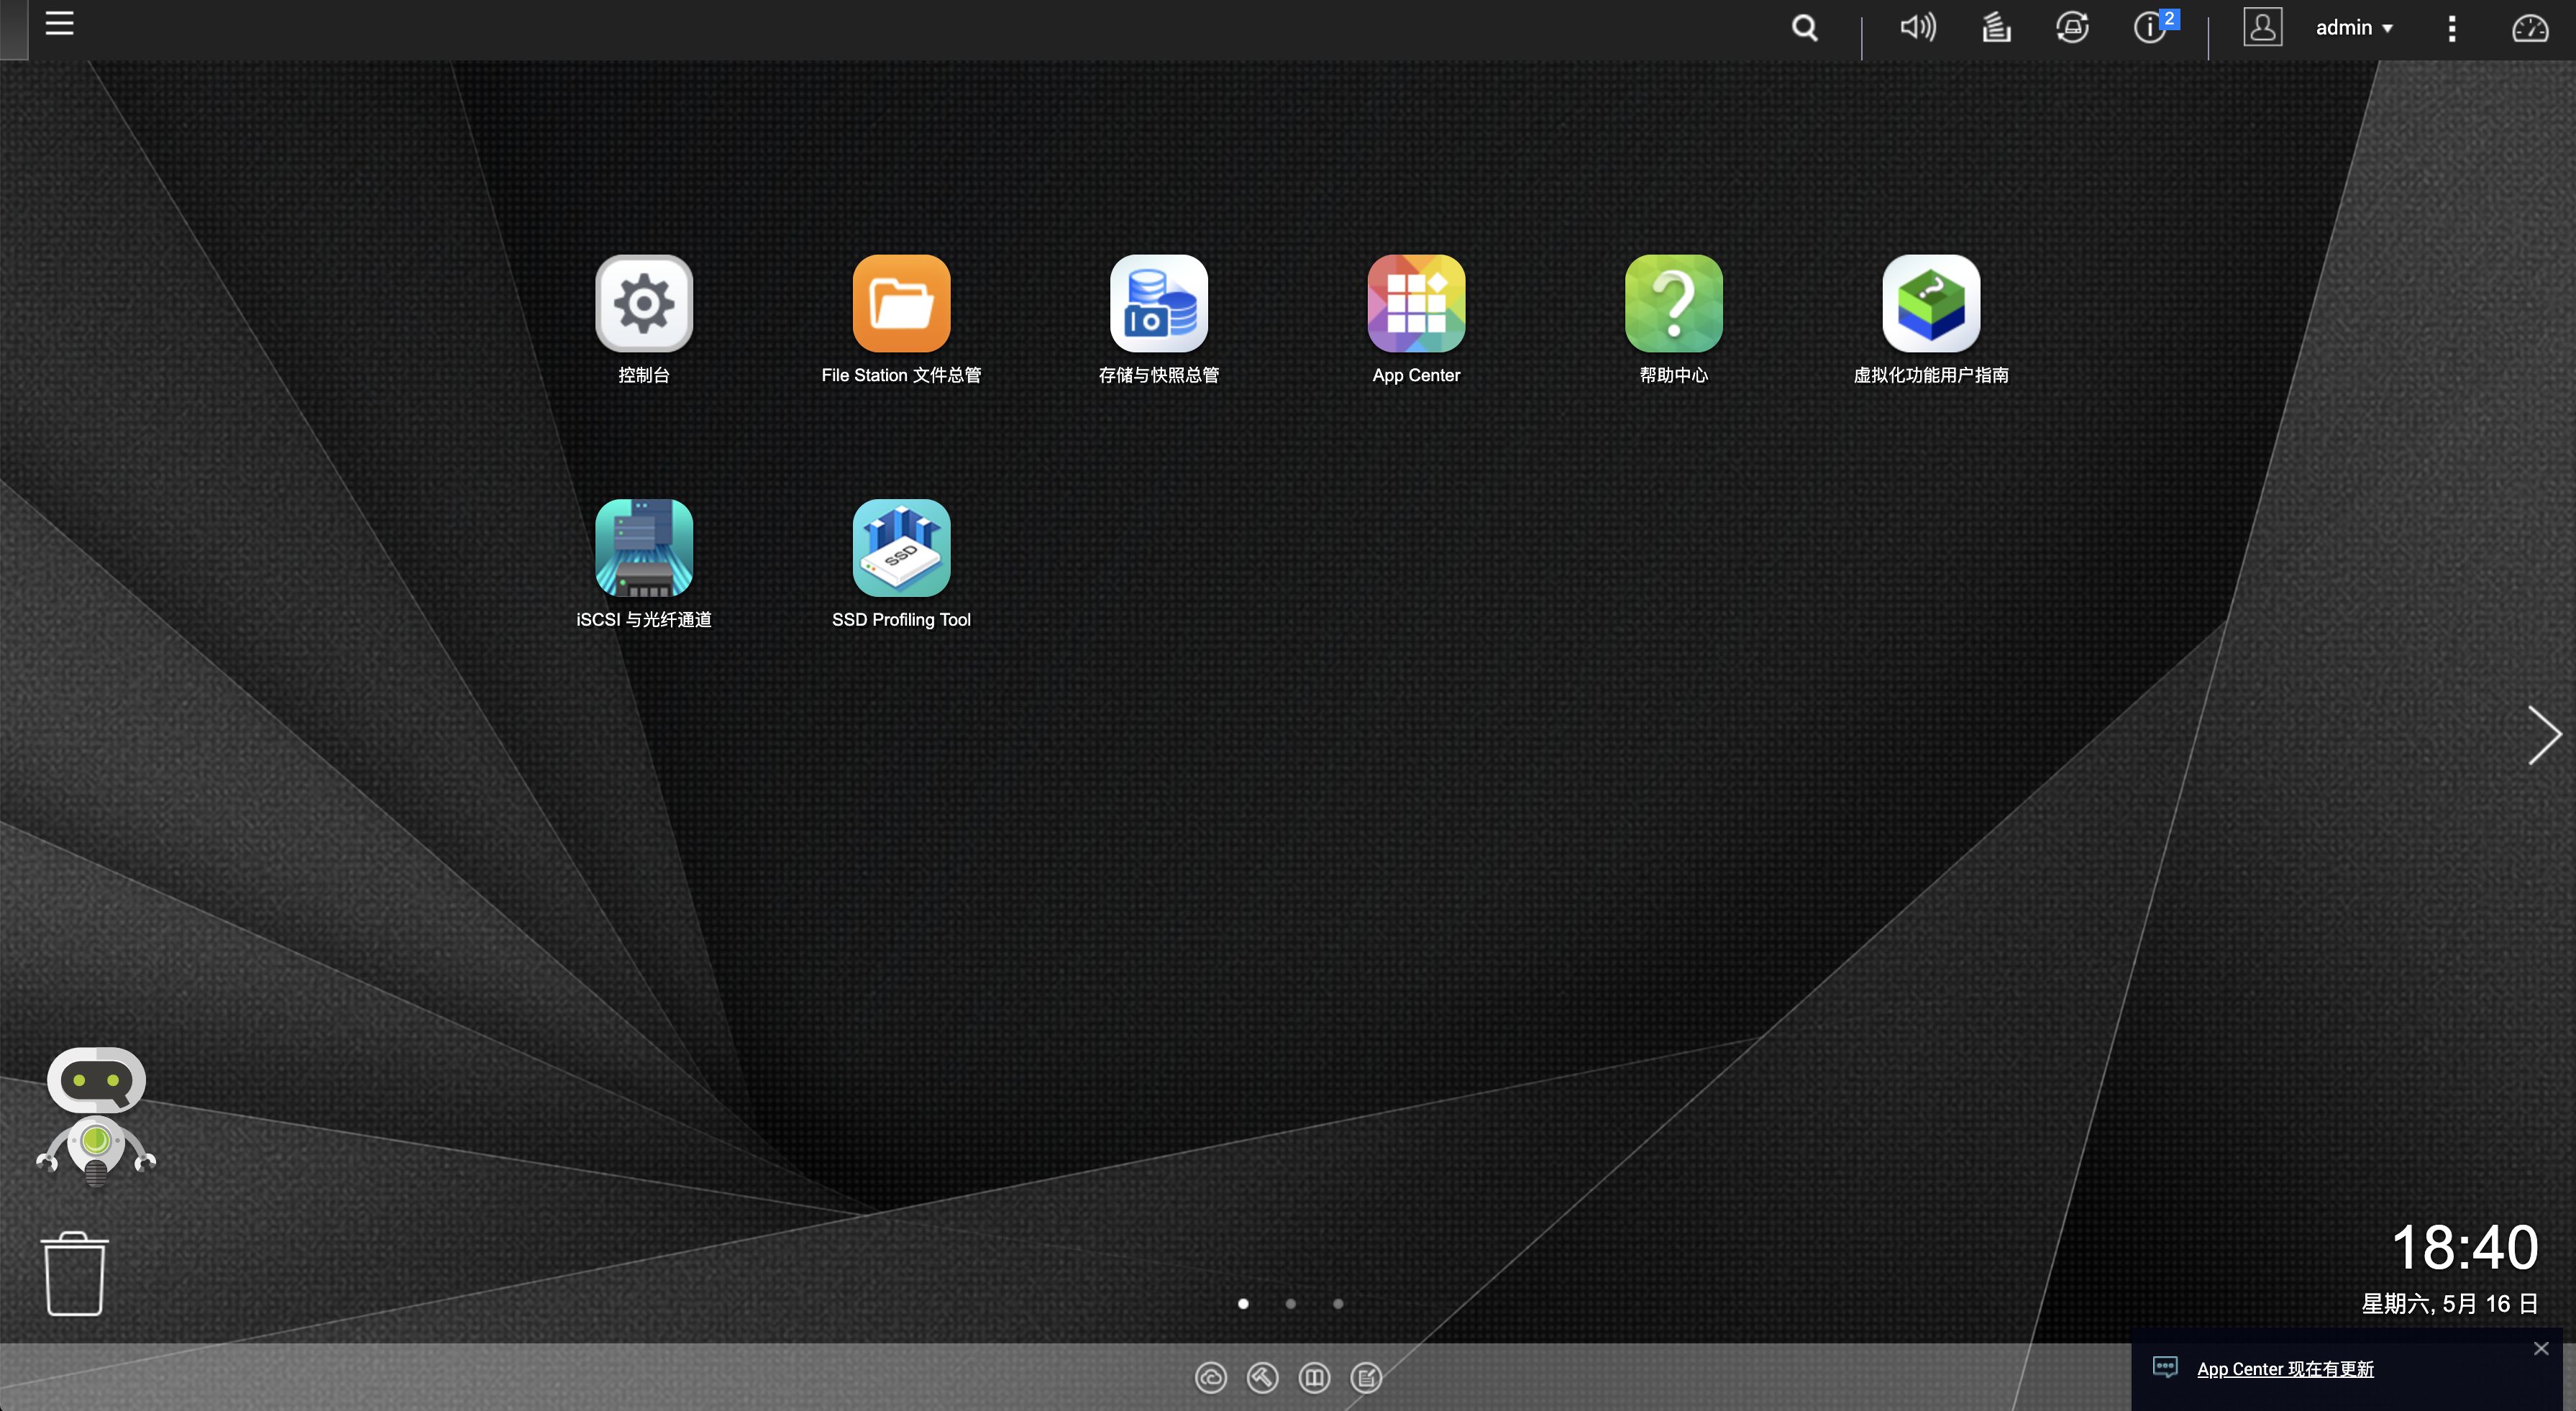The height and width of the screenshot is (1411, 2576).
Task: Launch File Station 文件总管
Action: pyautogui.click(x=901, y=304)
